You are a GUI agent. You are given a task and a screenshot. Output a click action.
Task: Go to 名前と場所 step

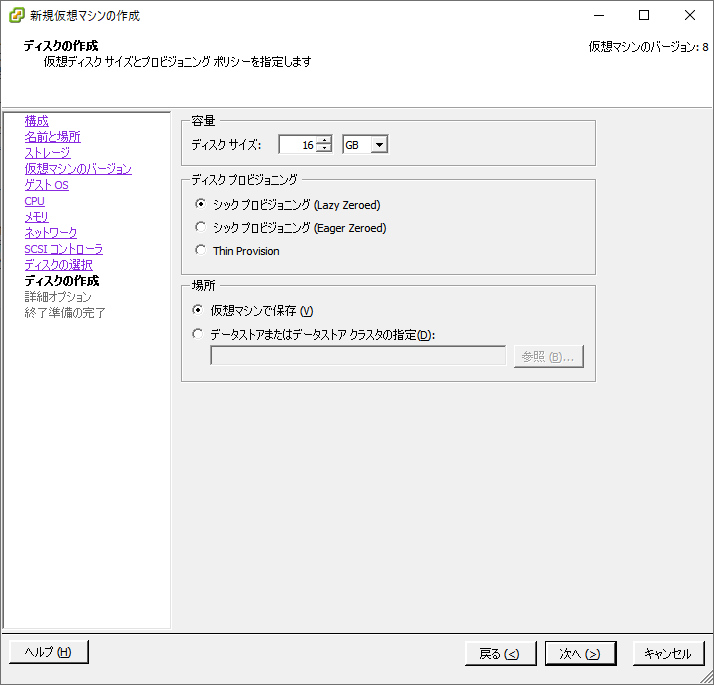click(x=52, y=137)
